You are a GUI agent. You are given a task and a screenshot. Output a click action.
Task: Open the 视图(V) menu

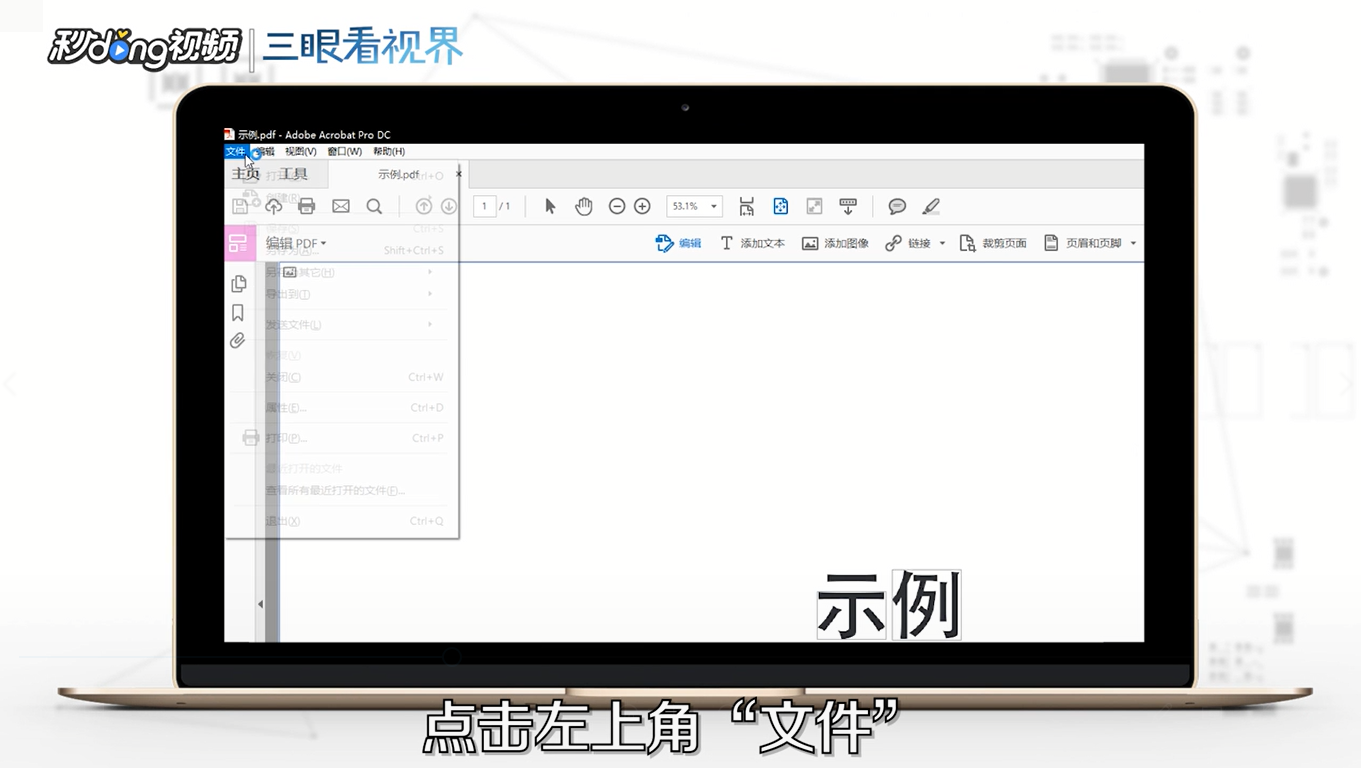pos(300,151)
